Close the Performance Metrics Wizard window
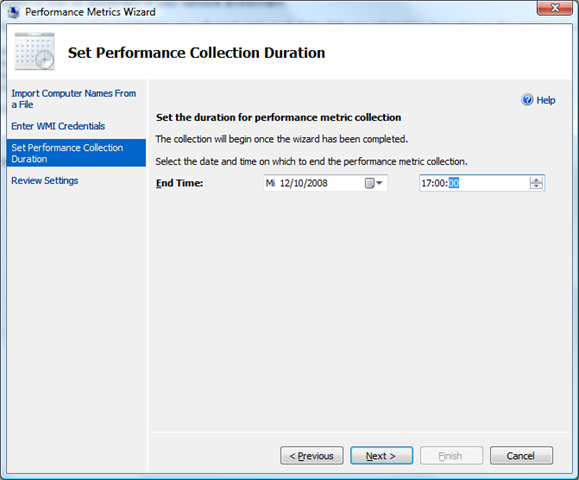This screenshot has height=480, width=579. [554, 7]
